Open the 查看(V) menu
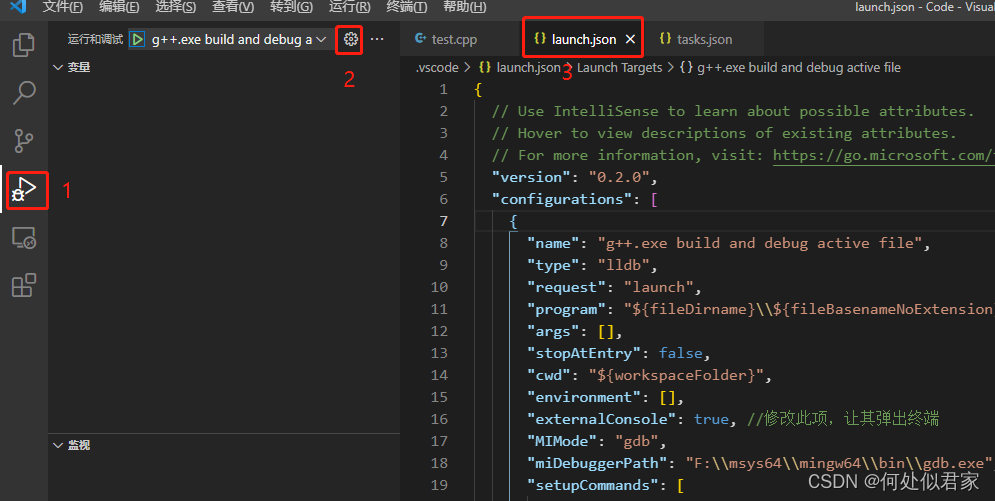The width and height of the screenshot is (995, 501). [233, 7]
